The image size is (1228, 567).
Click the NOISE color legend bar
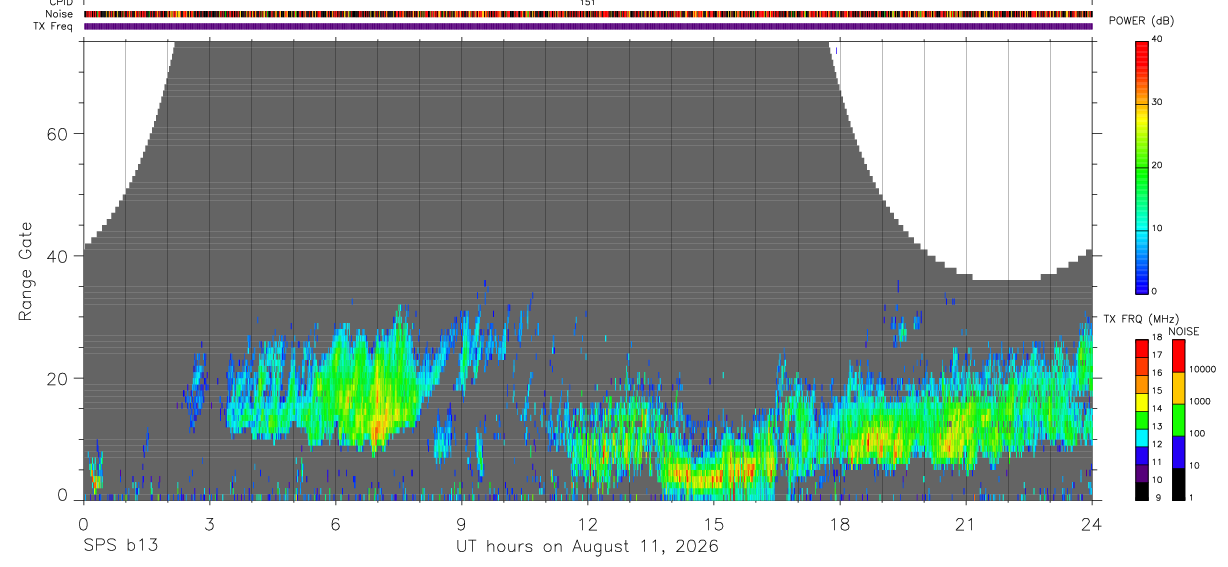(1178, 420)
